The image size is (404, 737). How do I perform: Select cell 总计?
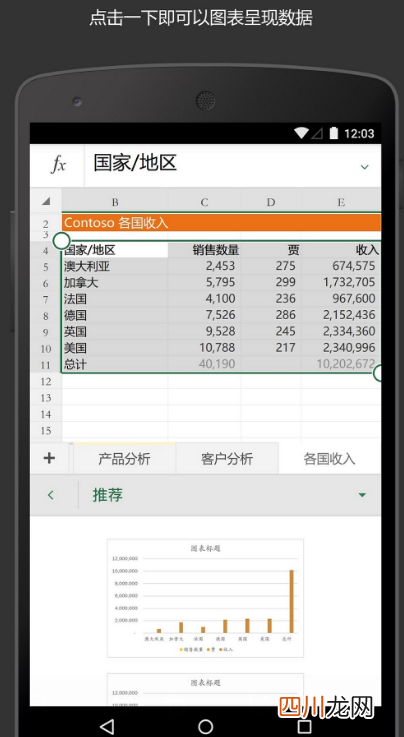(115, 364)
